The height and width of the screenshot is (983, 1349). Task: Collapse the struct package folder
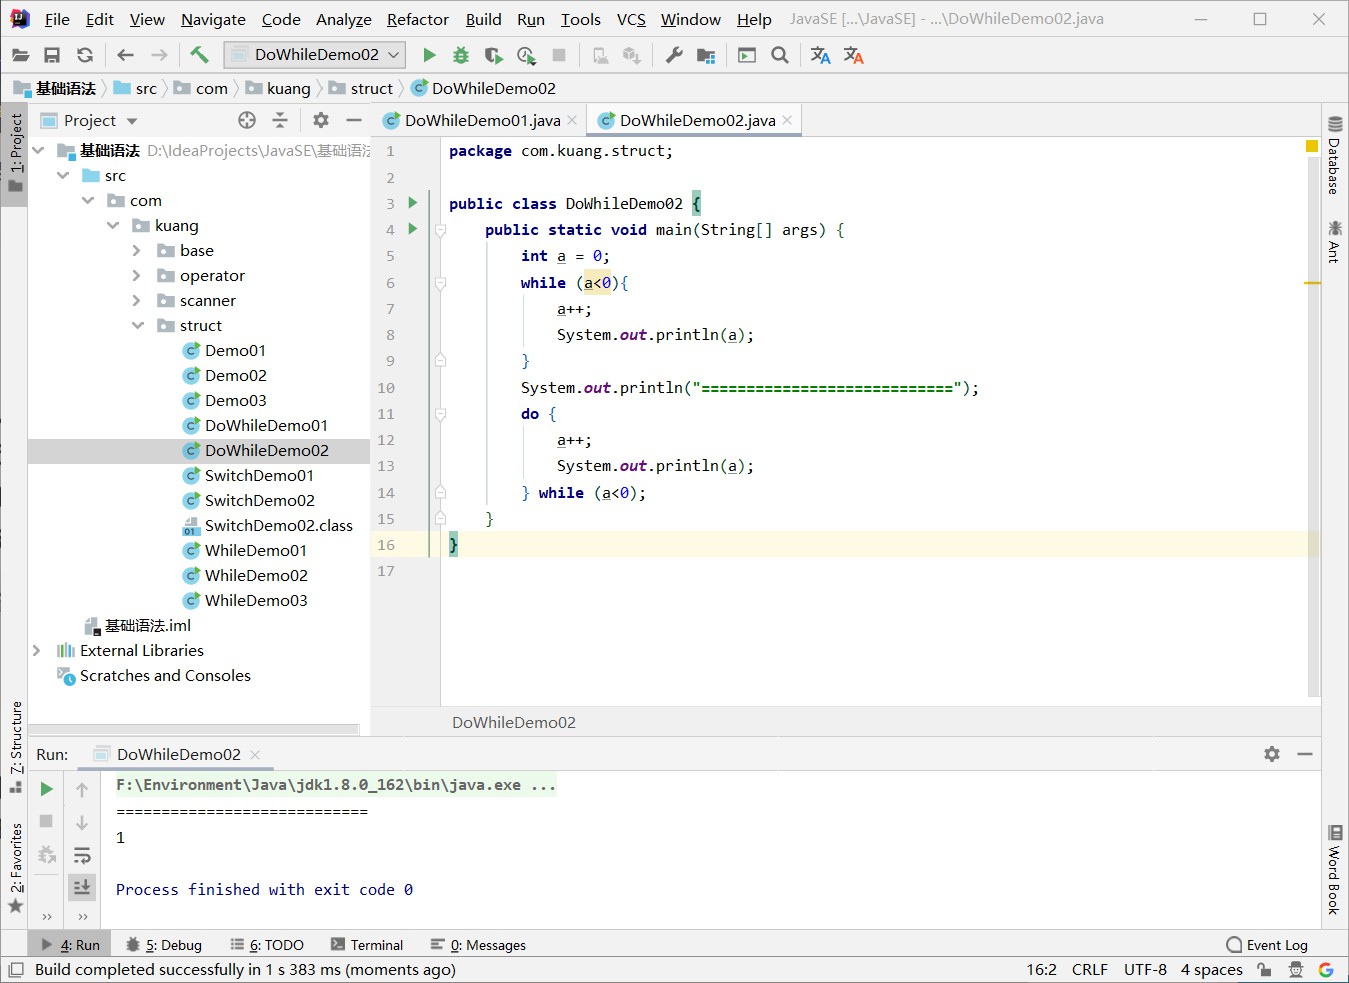(x=137, y=326)
